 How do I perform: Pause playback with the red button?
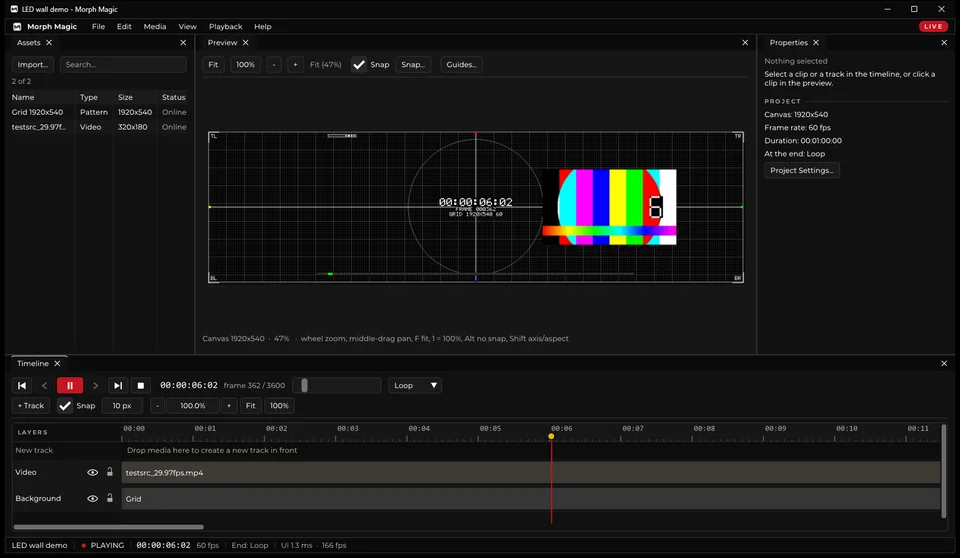point(70,385)
